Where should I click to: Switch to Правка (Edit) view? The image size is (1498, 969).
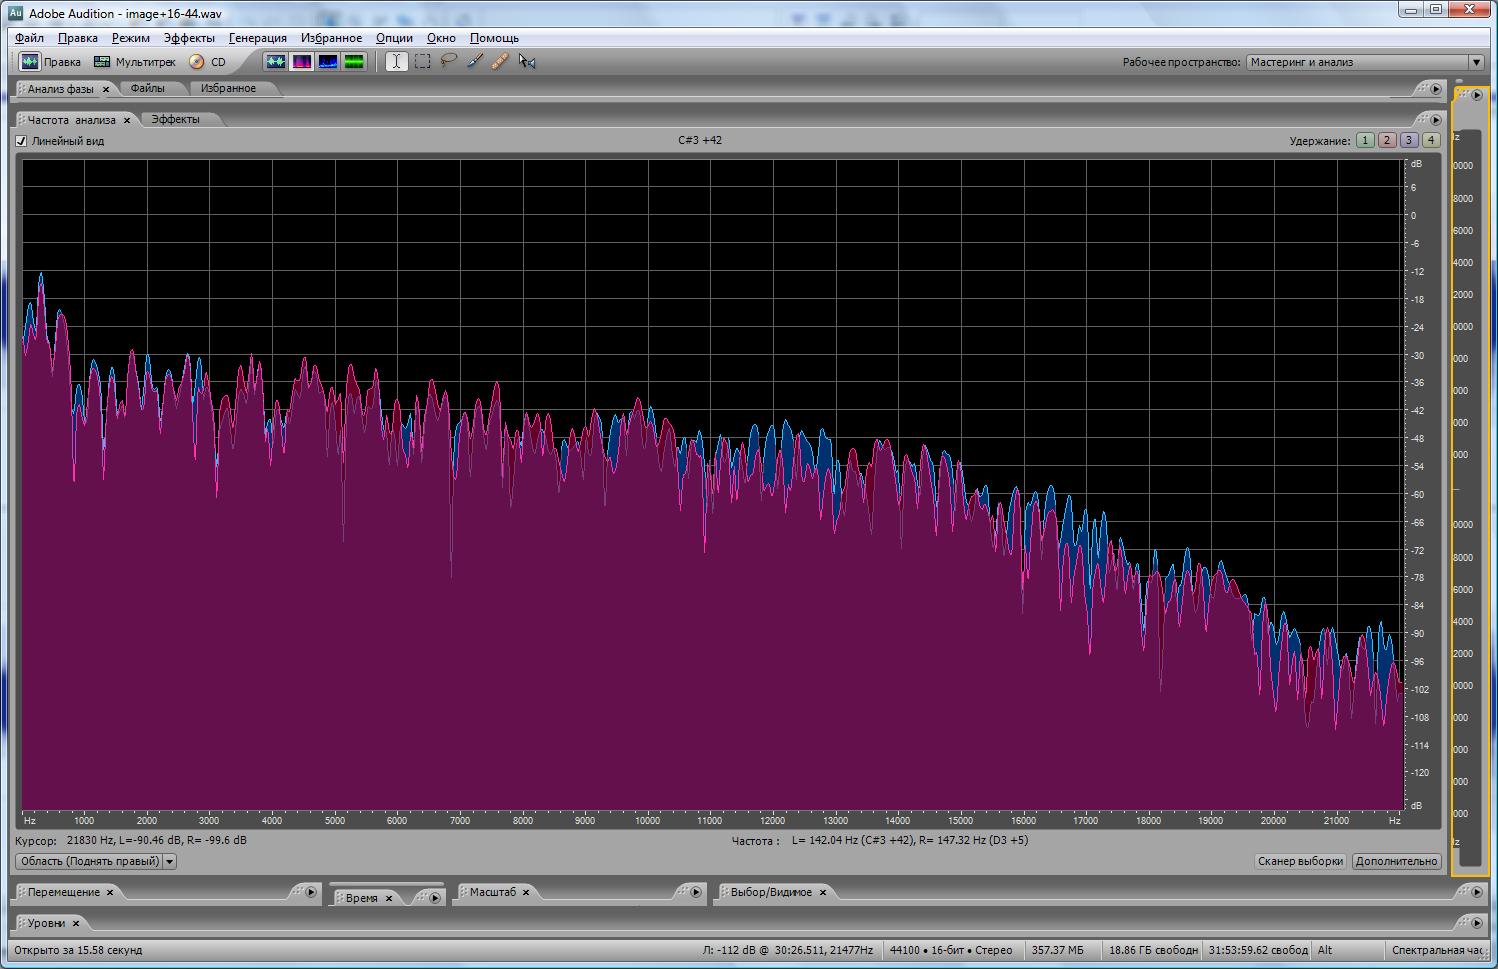click(x=51, y=62)
